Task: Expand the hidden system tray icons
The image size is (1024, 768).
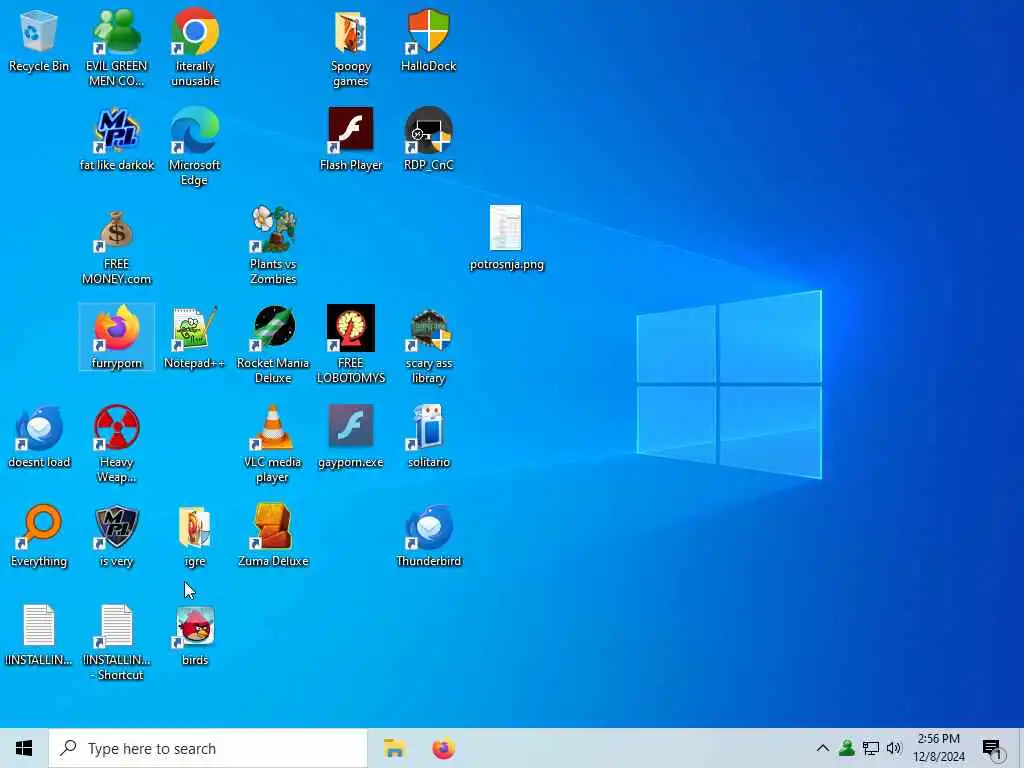Action: coord(823,748)
